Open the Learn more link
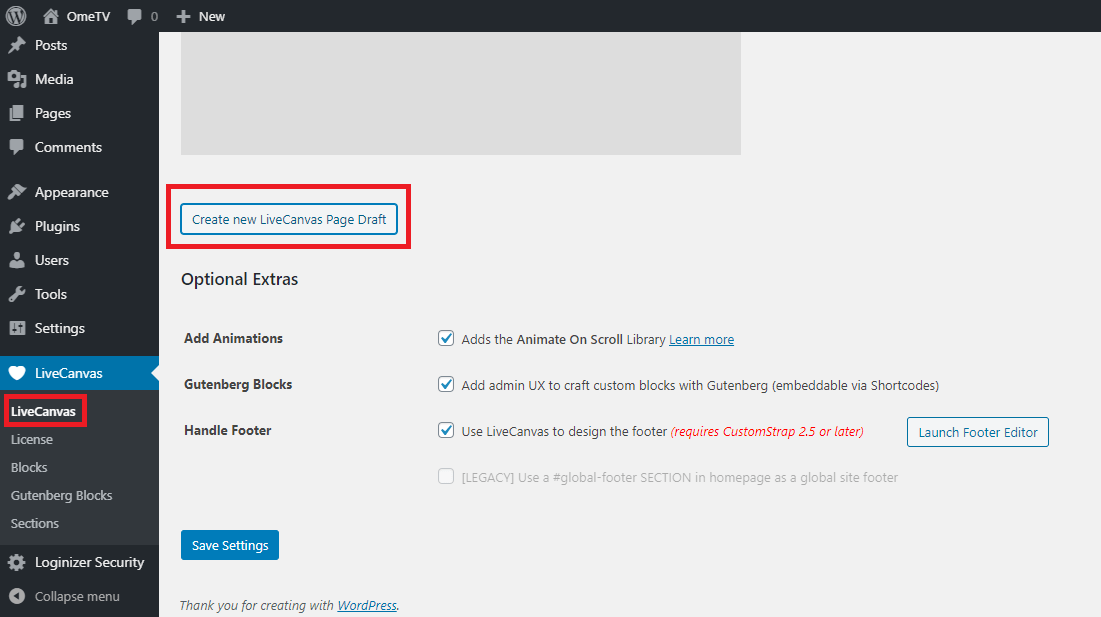The image size is (1101, 617). (x=701, y=340)
